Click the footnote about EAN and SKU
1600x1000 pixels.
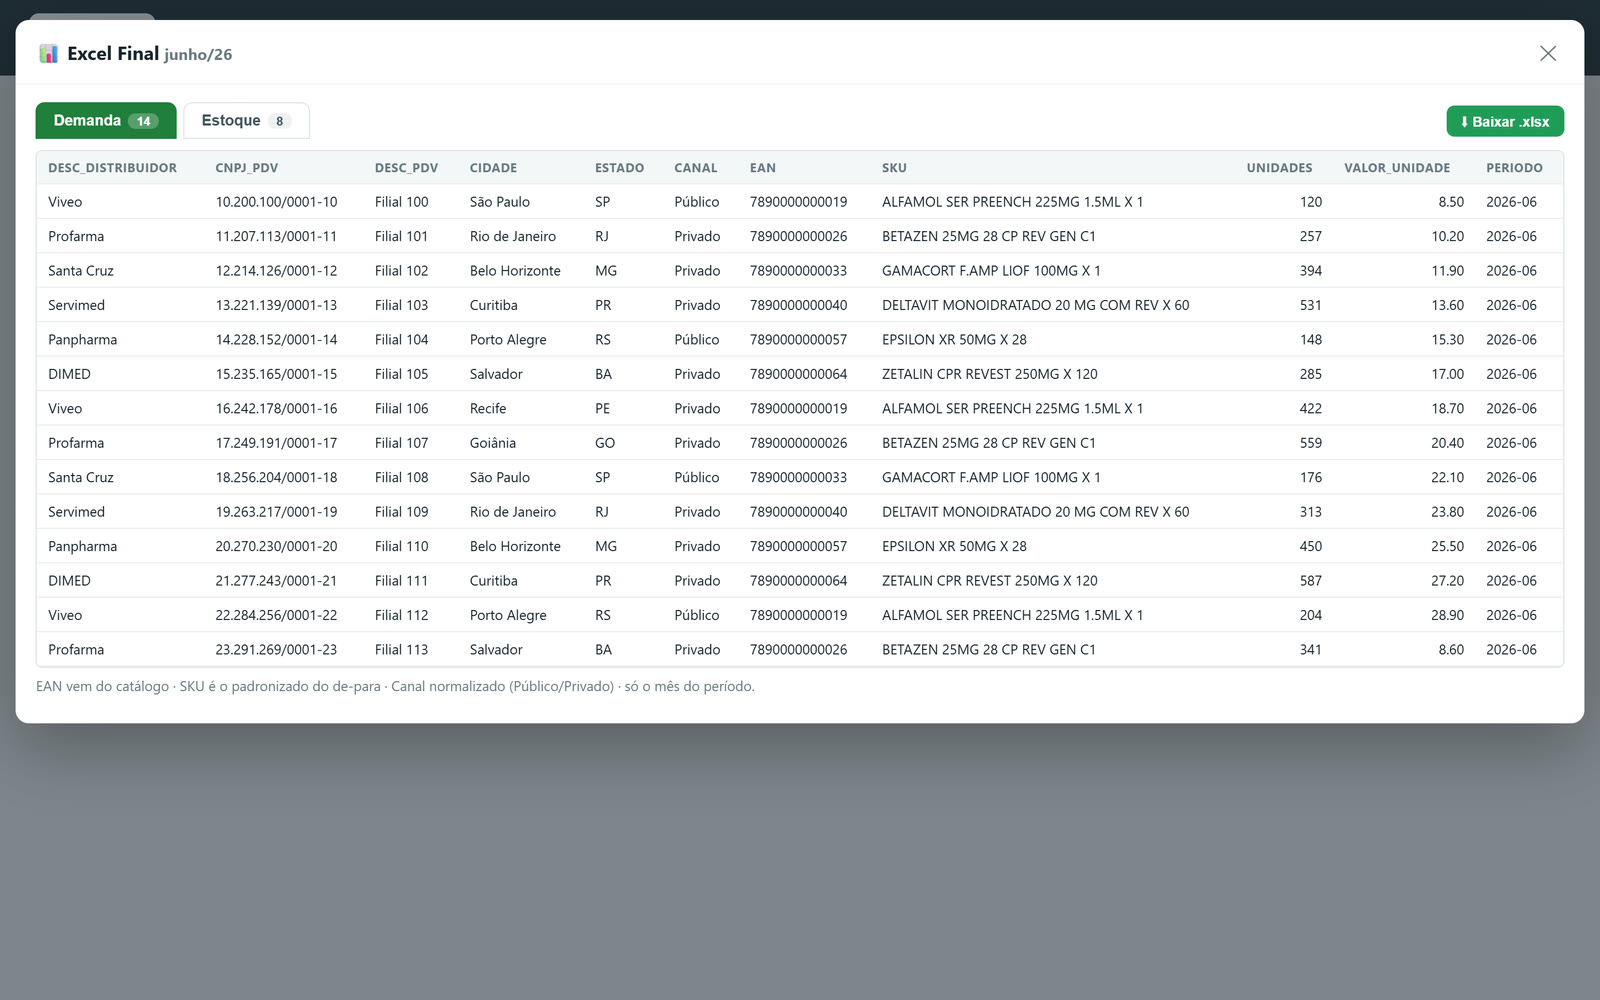(x=395, y=687)
